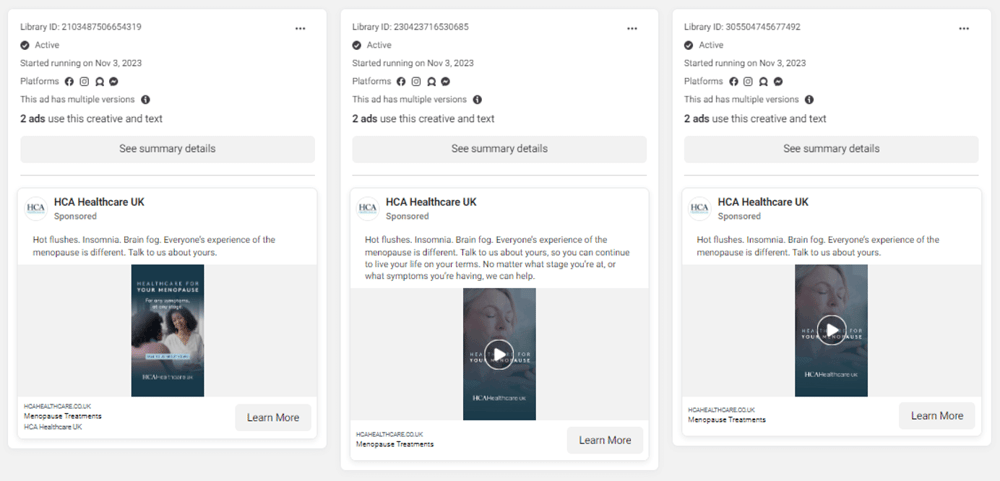Click Audience Network icon in ad 2103487506654319
The height and width of the screenshot is (481, 1000).
coord(99,82)
